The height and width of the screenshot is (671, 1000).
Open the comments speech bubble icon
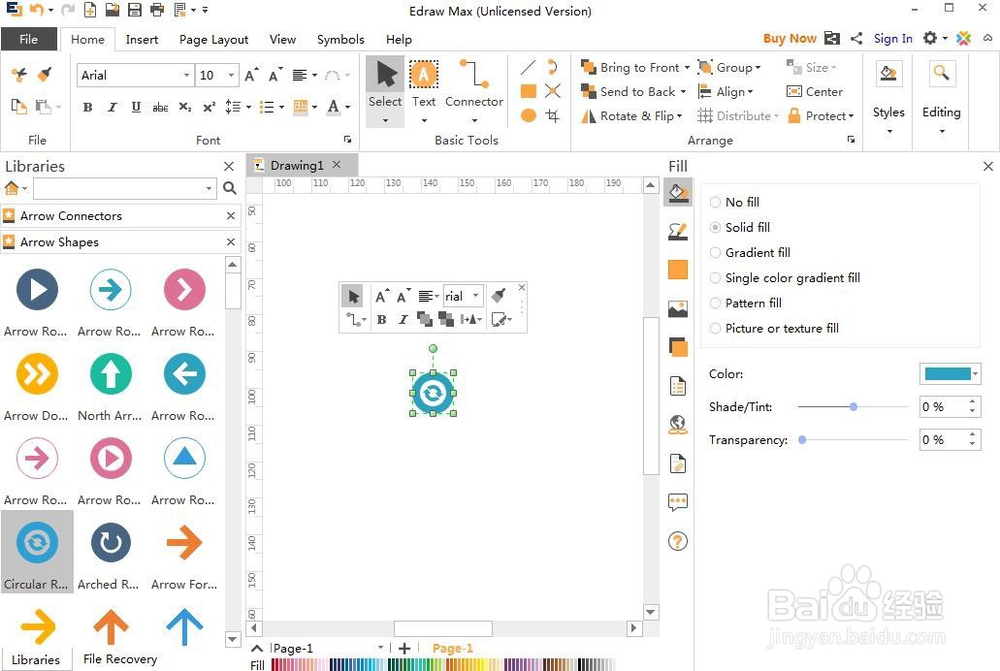678,502
